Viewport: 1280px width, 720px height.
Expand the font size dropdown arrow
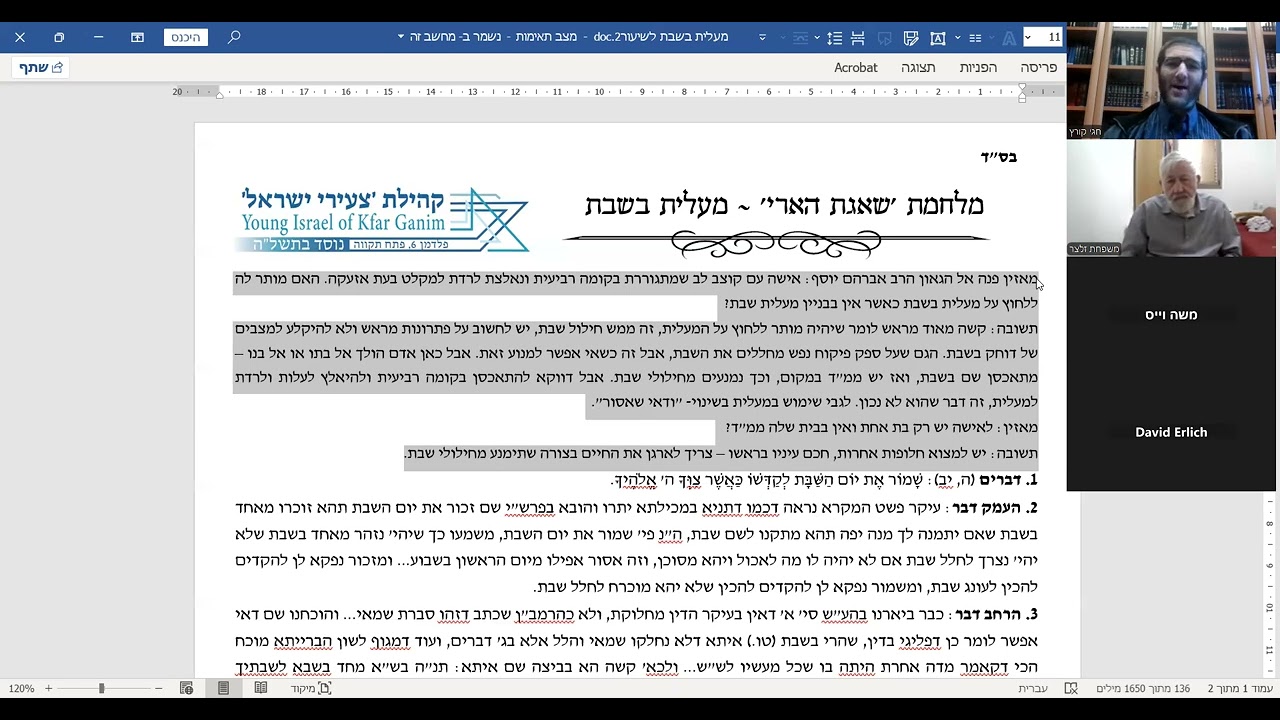(1028, 37)
